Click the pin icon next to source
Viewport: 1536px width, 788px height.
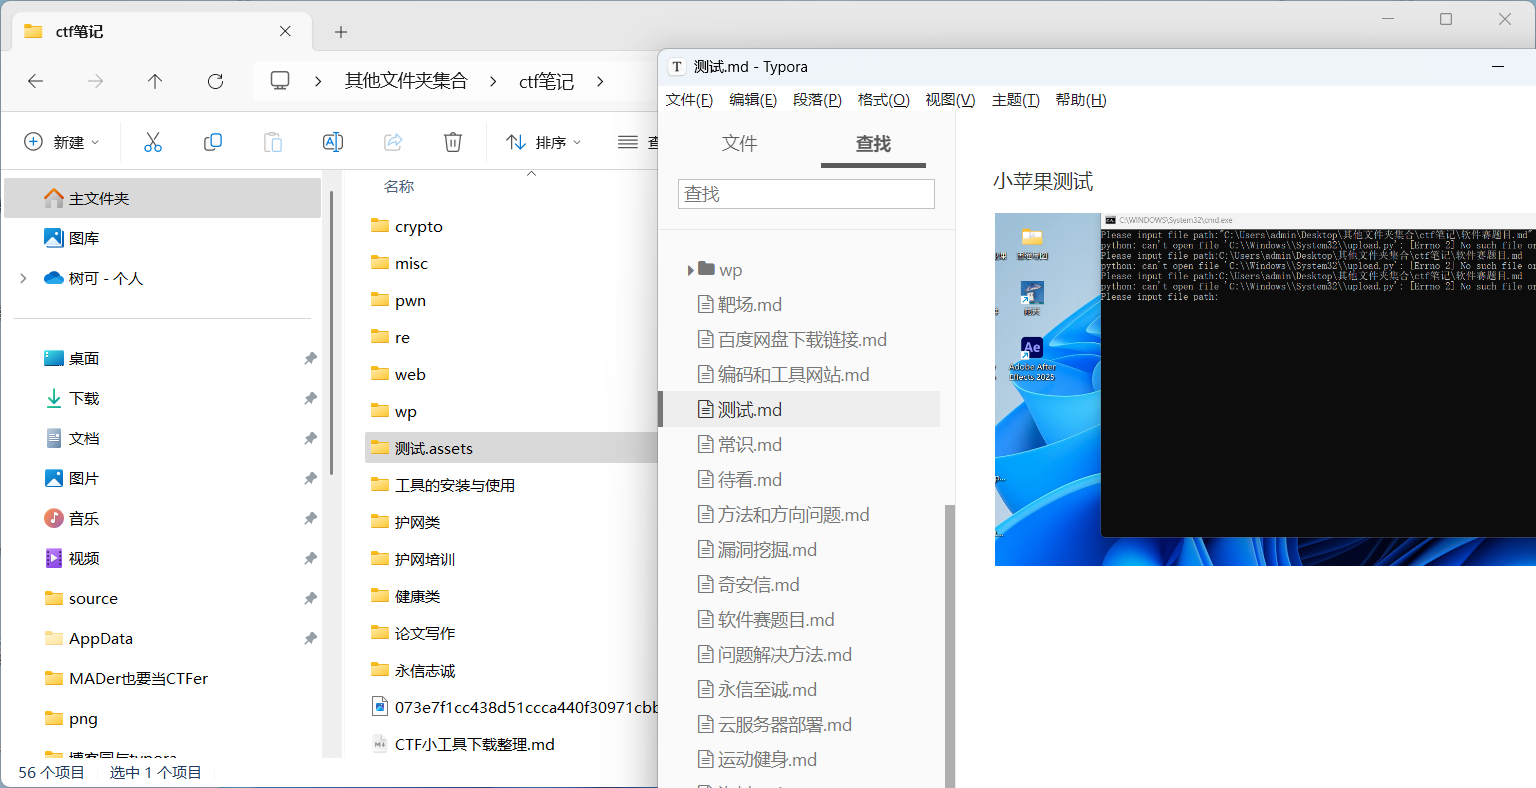pos(310,598)
